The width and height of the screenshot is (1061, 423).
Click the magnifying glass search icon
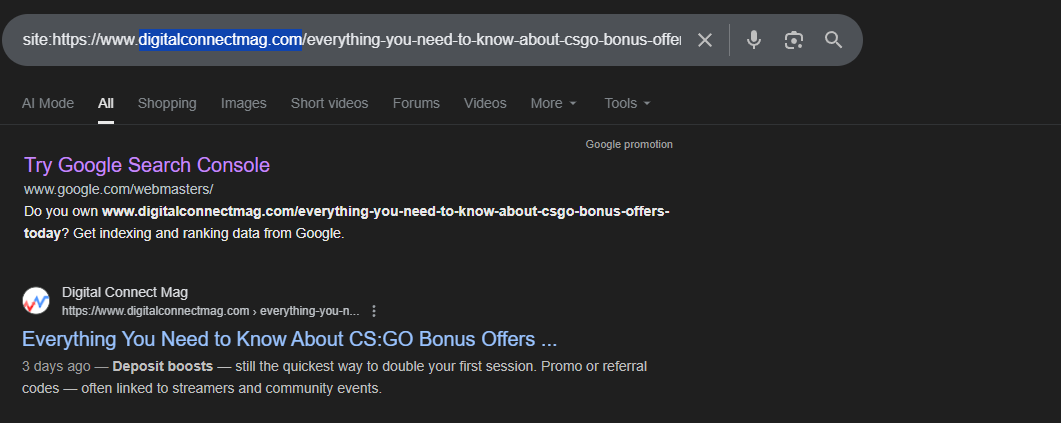coord(833,40)
